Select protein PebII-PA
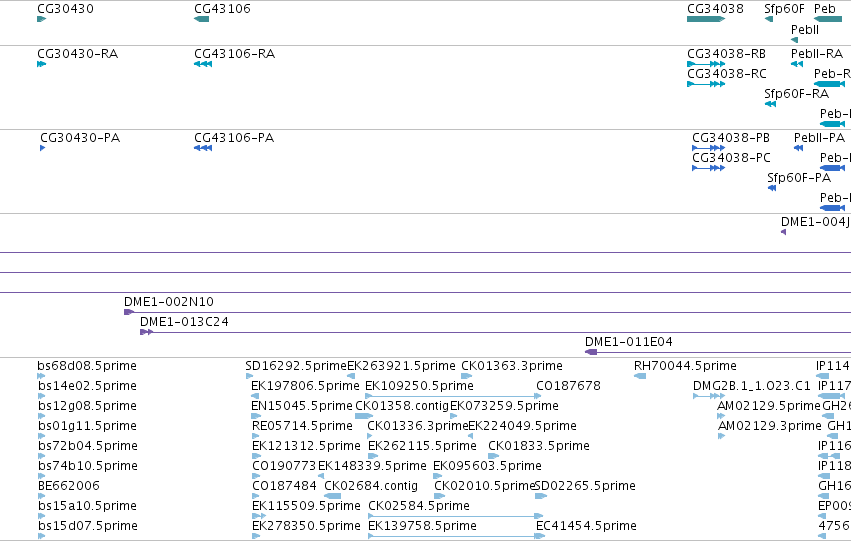The height and width of the screenshot is (541, 851). (x=819, y=138)
